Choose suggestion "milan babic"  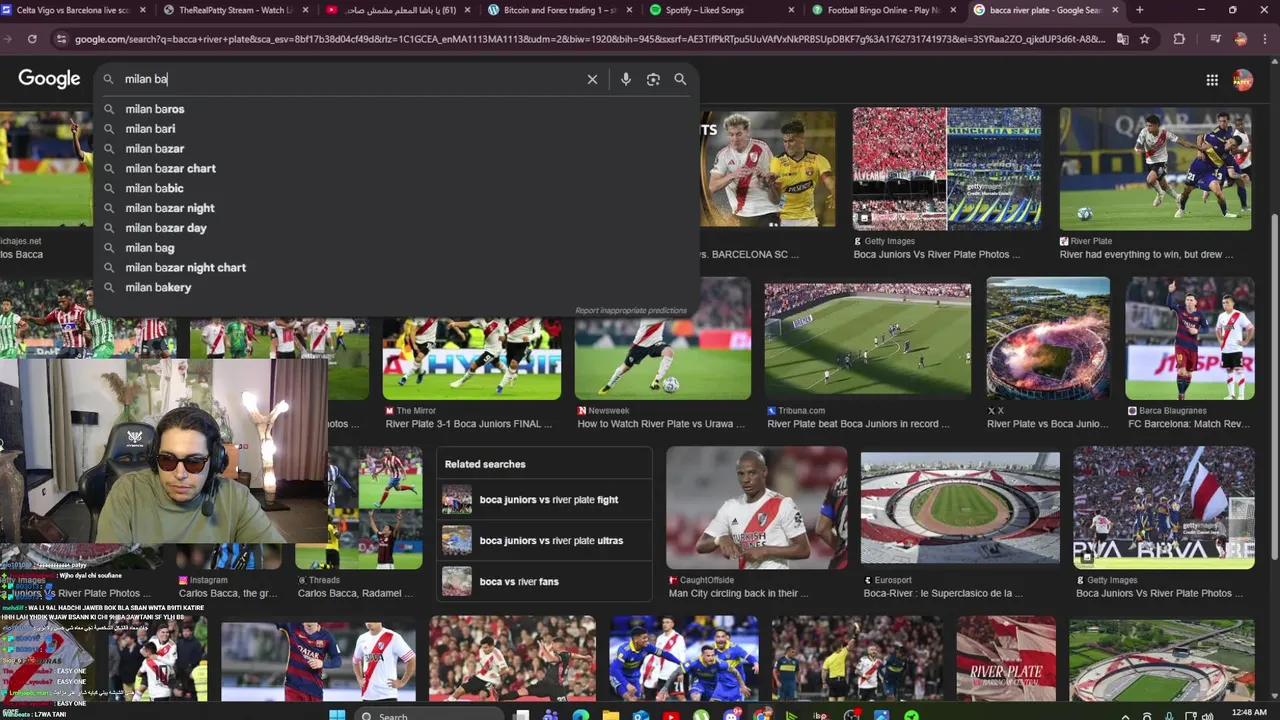click(396, 188)
